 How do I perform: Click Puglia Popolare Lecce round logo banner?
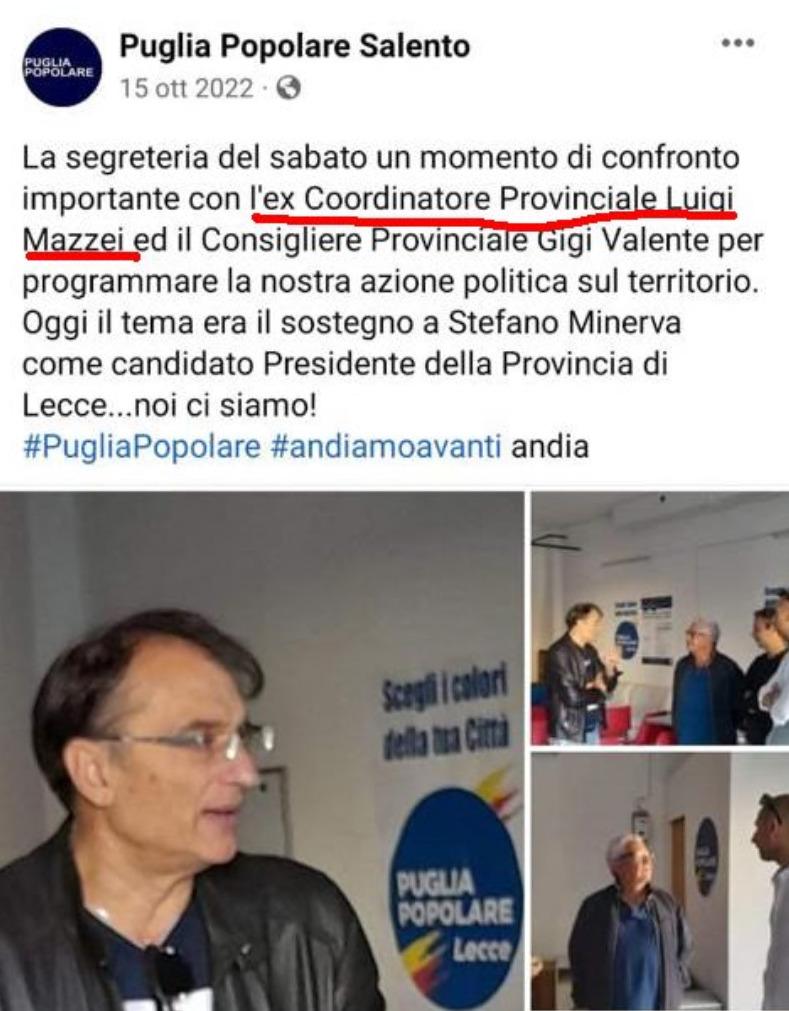pyautogui.click(x=456, y=901)
